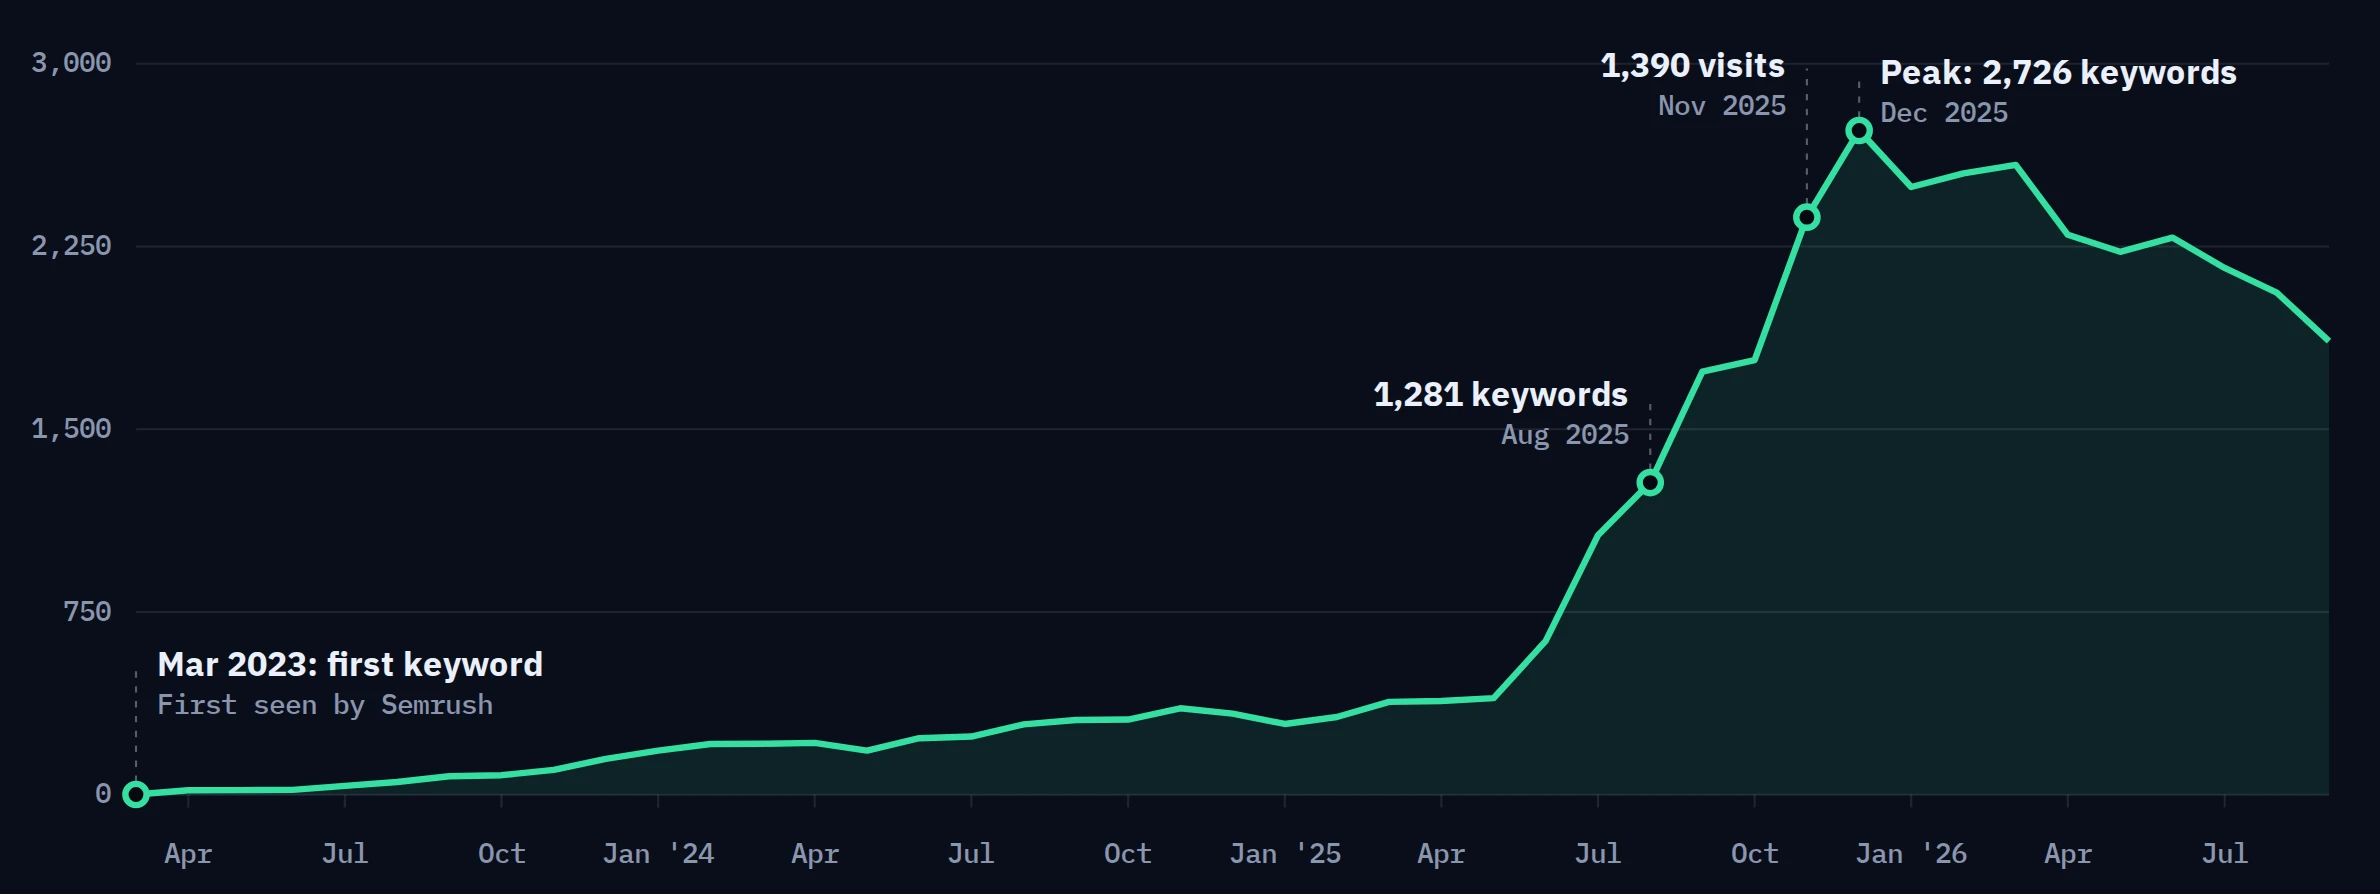Viewport: 2380px width, 894px height.
Task: Select the 'Peak: 2,726 keywords' annotation
Action: coord(2058,73)
